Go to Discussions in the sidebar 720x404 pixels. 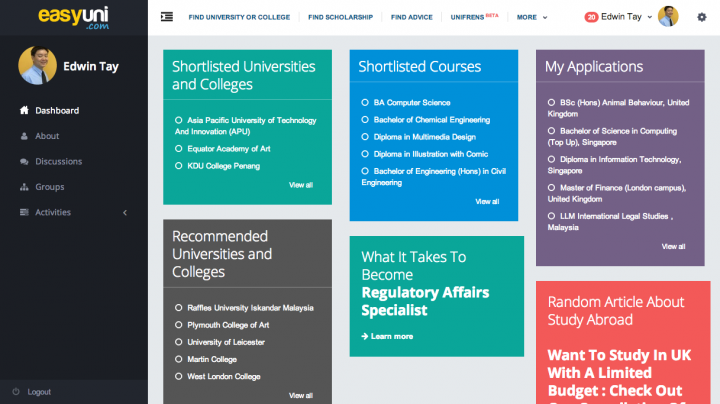[x=59, y=162]
